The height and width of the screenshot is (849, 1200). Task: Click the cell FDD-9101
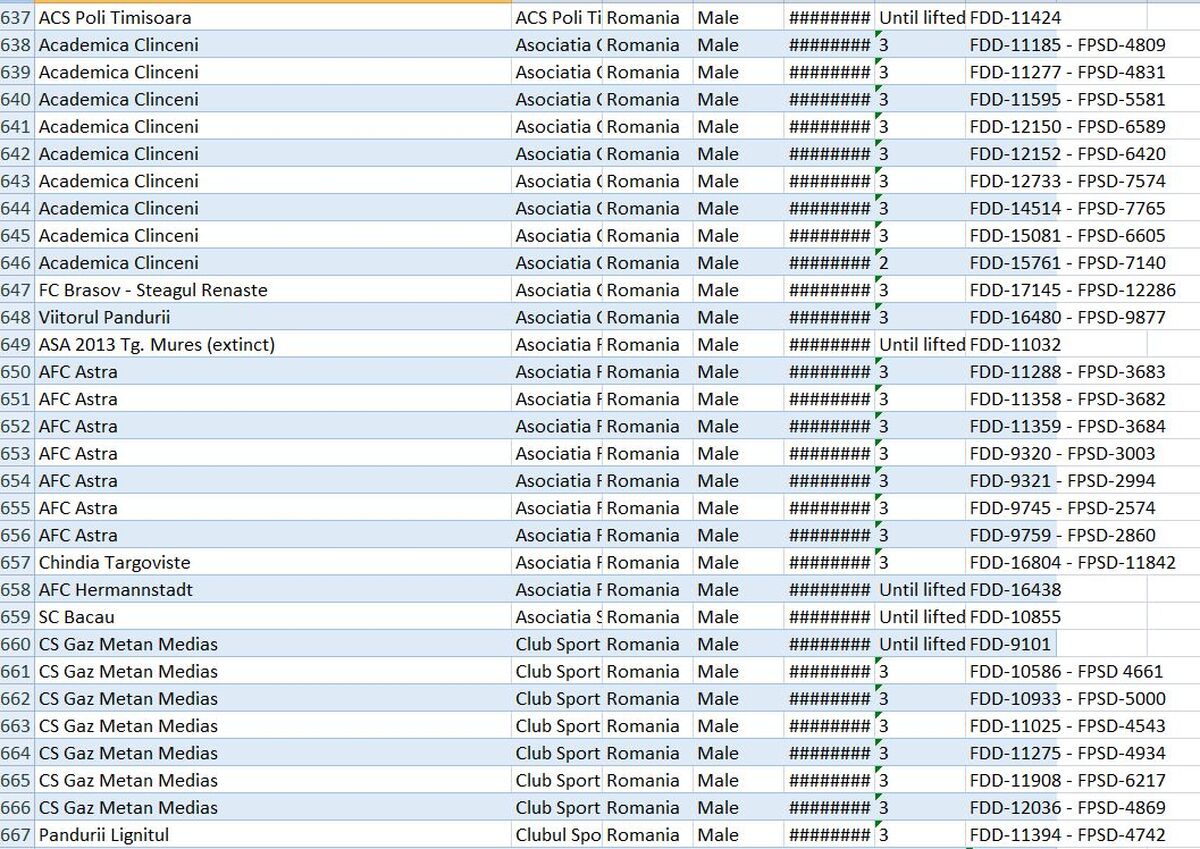(x=1010, y=644)
